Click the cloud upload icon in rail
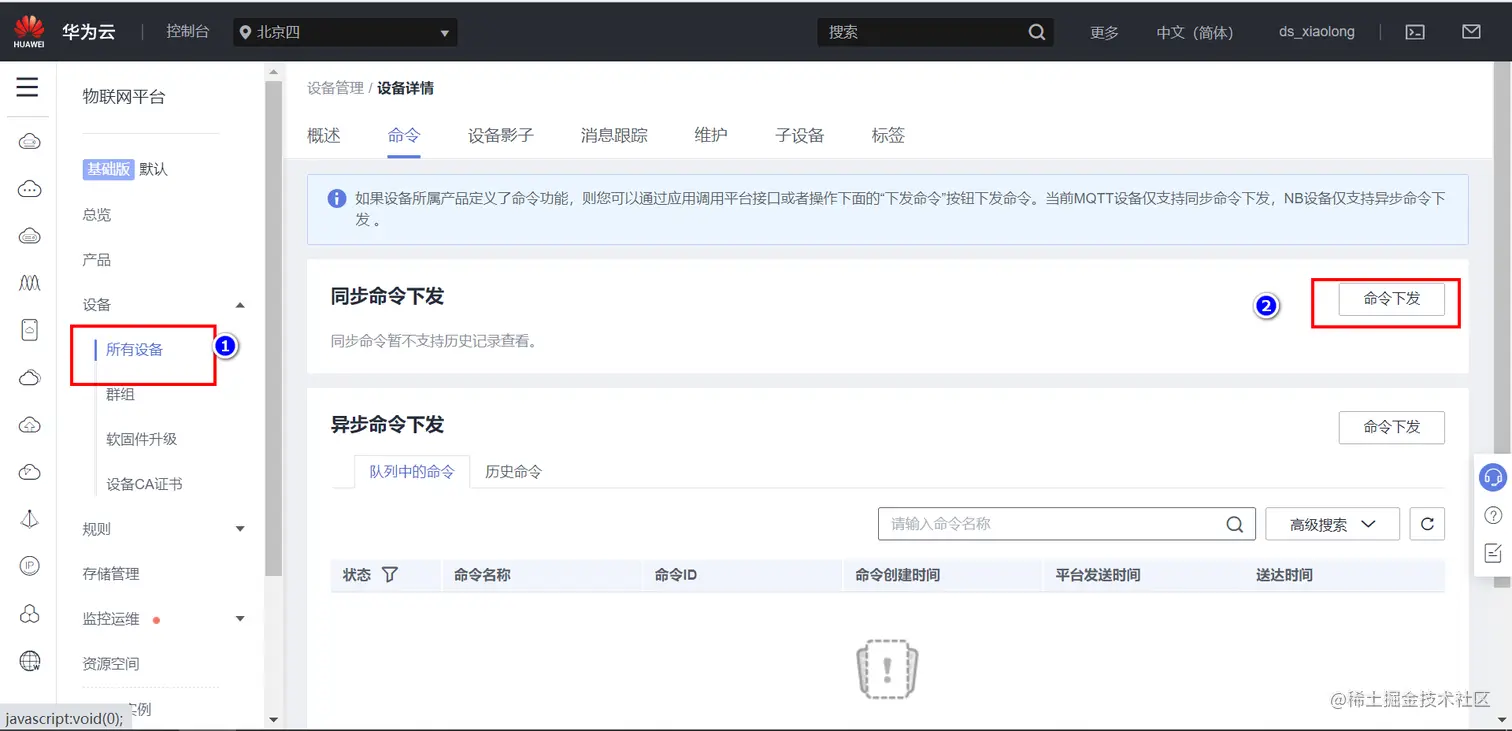 tap(30, 425)
